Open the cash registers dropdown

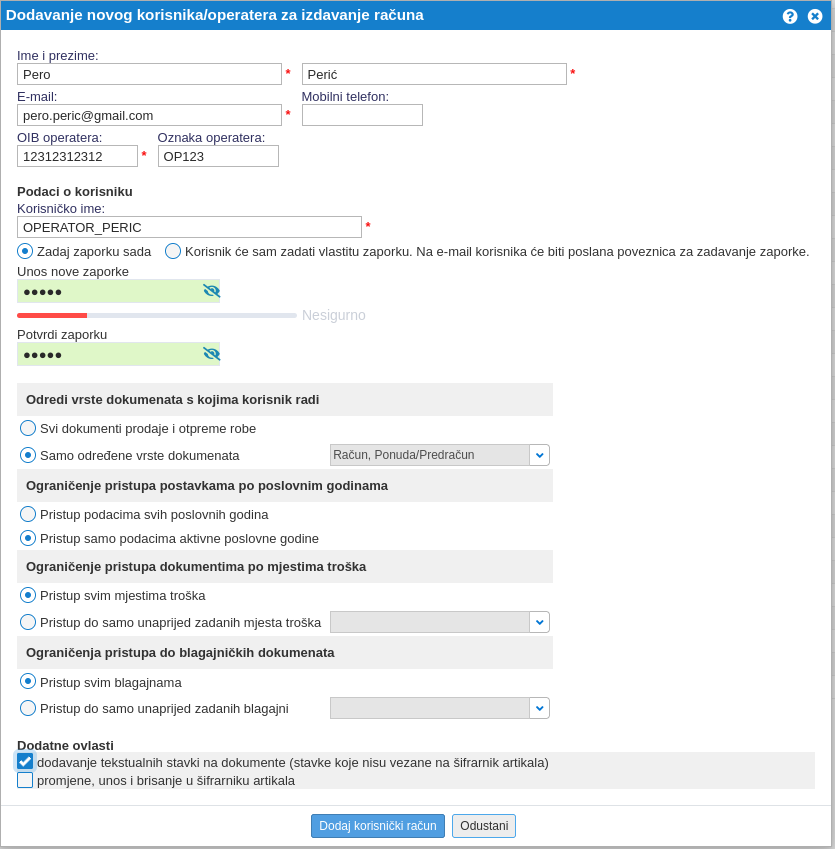coord(539,708)
